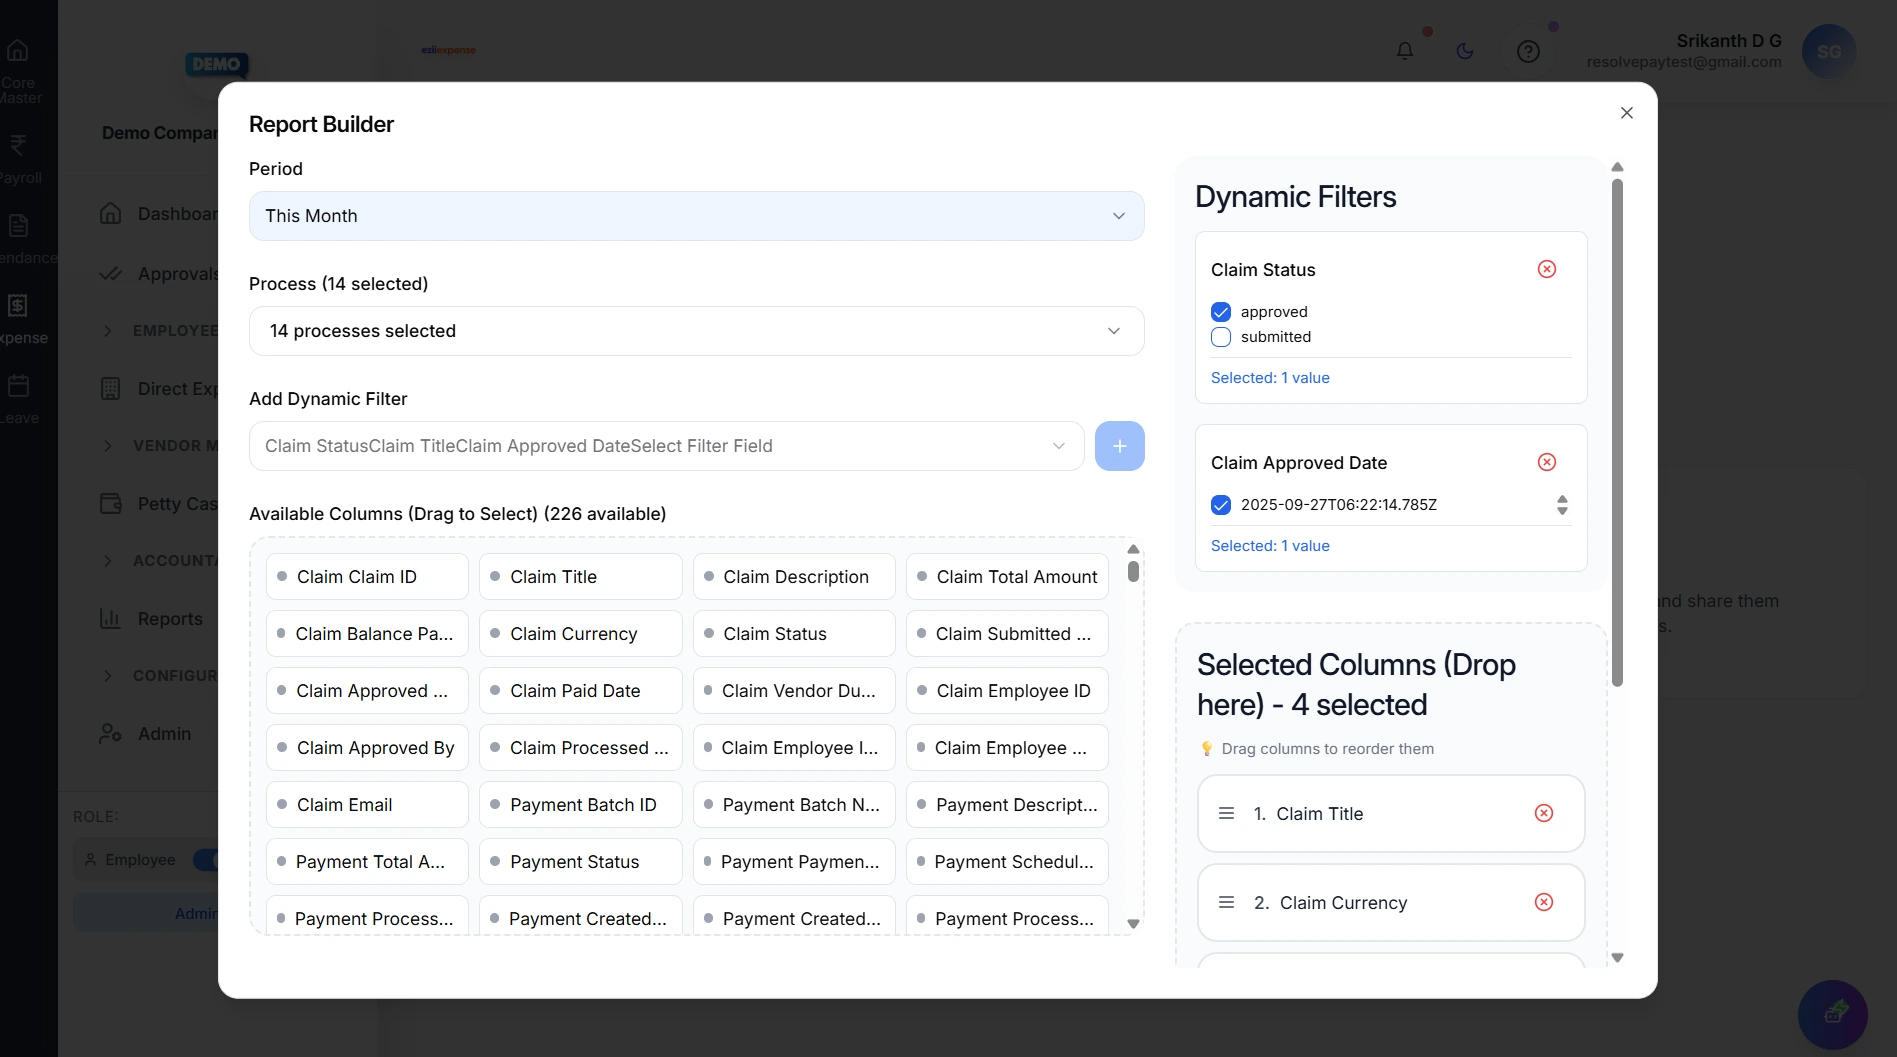
Task: Open the Add Dynamic Filter field selector
Action: click(x=665, y=446)
